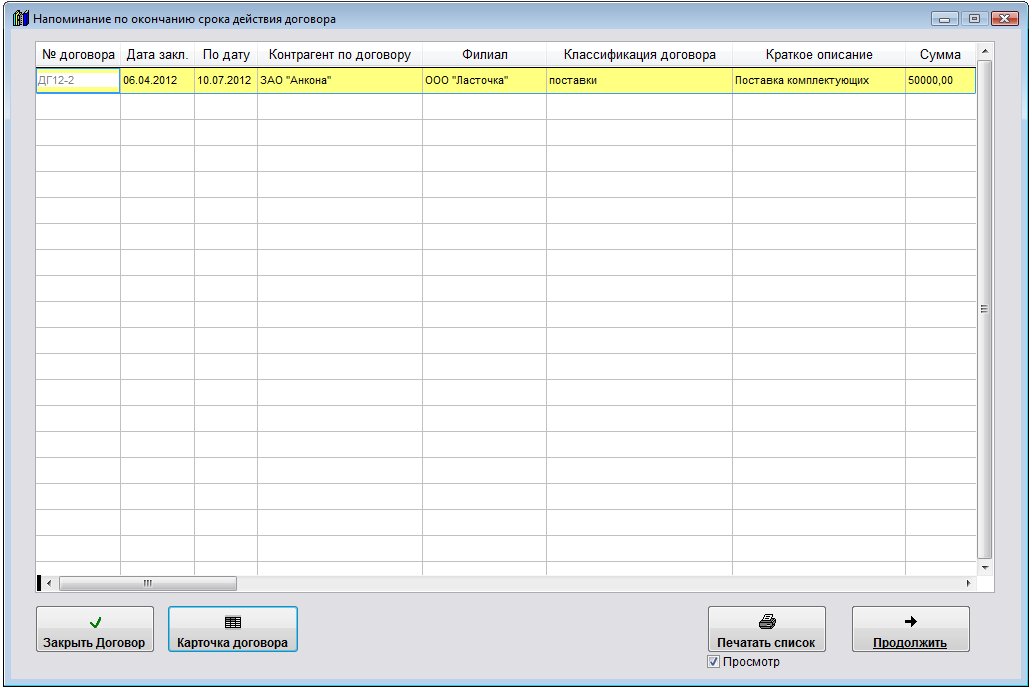
Task: Click the printer icon on Печатать список
Action: click(767, 621)
